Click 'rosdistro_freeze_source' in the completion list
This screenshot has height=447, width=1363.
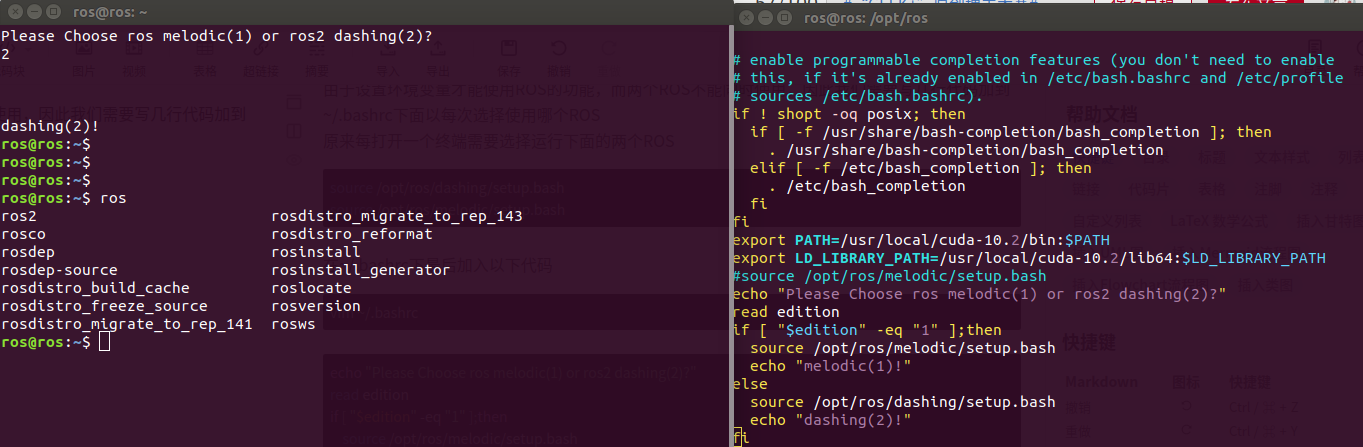[104, 306]
